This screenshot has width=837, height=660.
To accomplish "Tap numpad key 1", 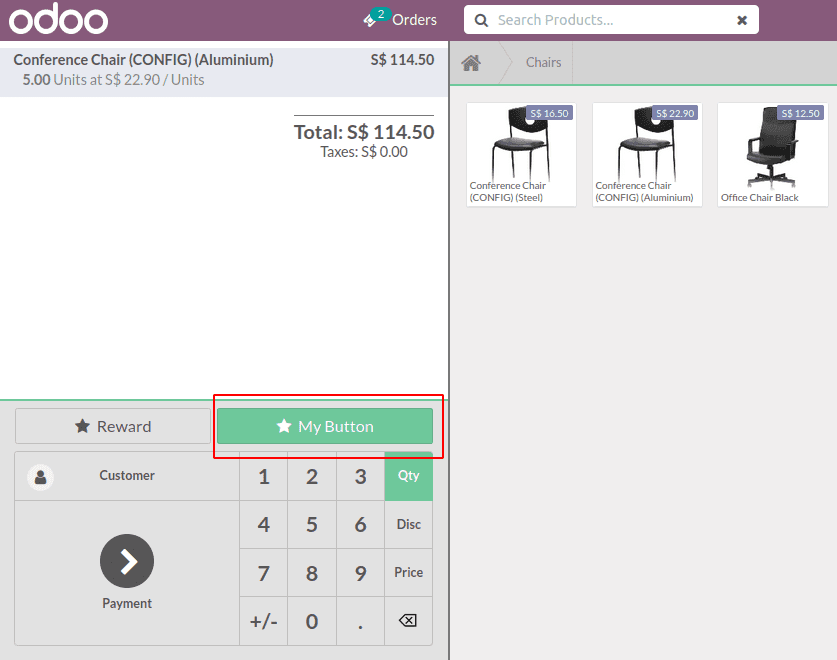I will (x=264, y=476).
